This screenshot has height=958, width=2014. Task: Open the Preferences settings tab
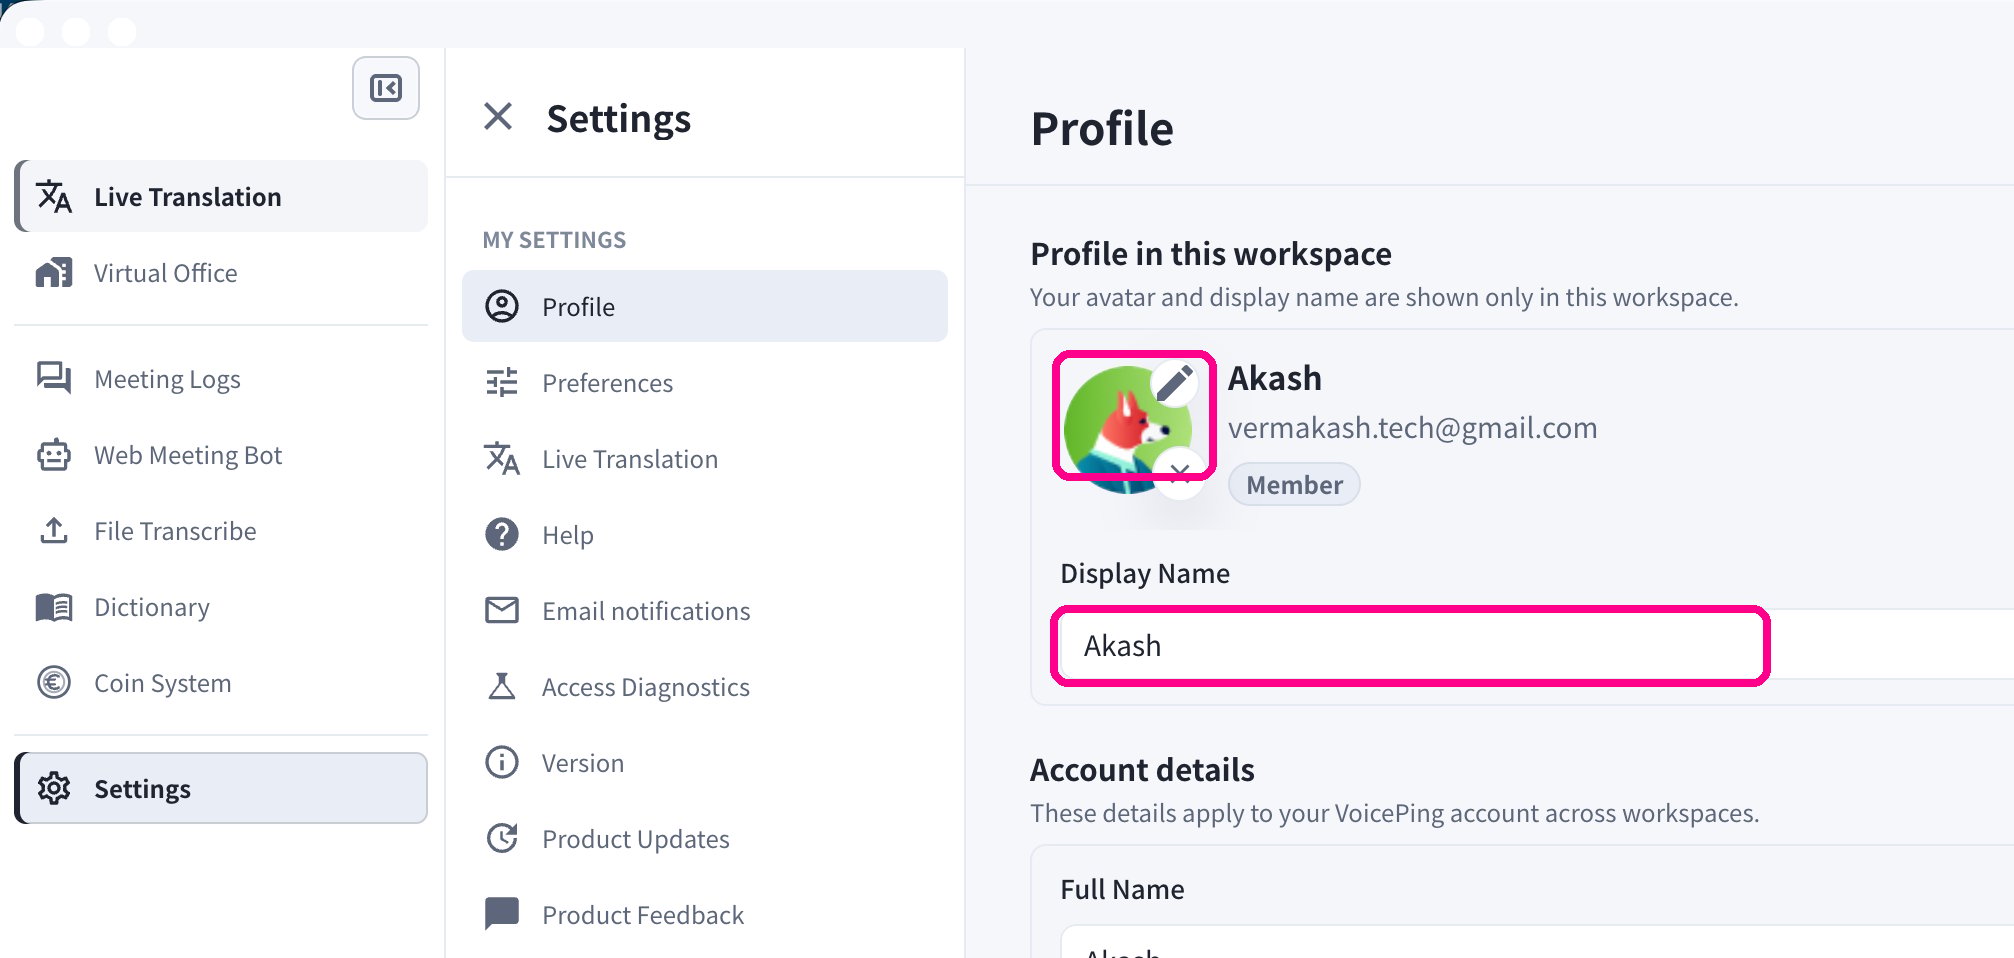(705, 383)
